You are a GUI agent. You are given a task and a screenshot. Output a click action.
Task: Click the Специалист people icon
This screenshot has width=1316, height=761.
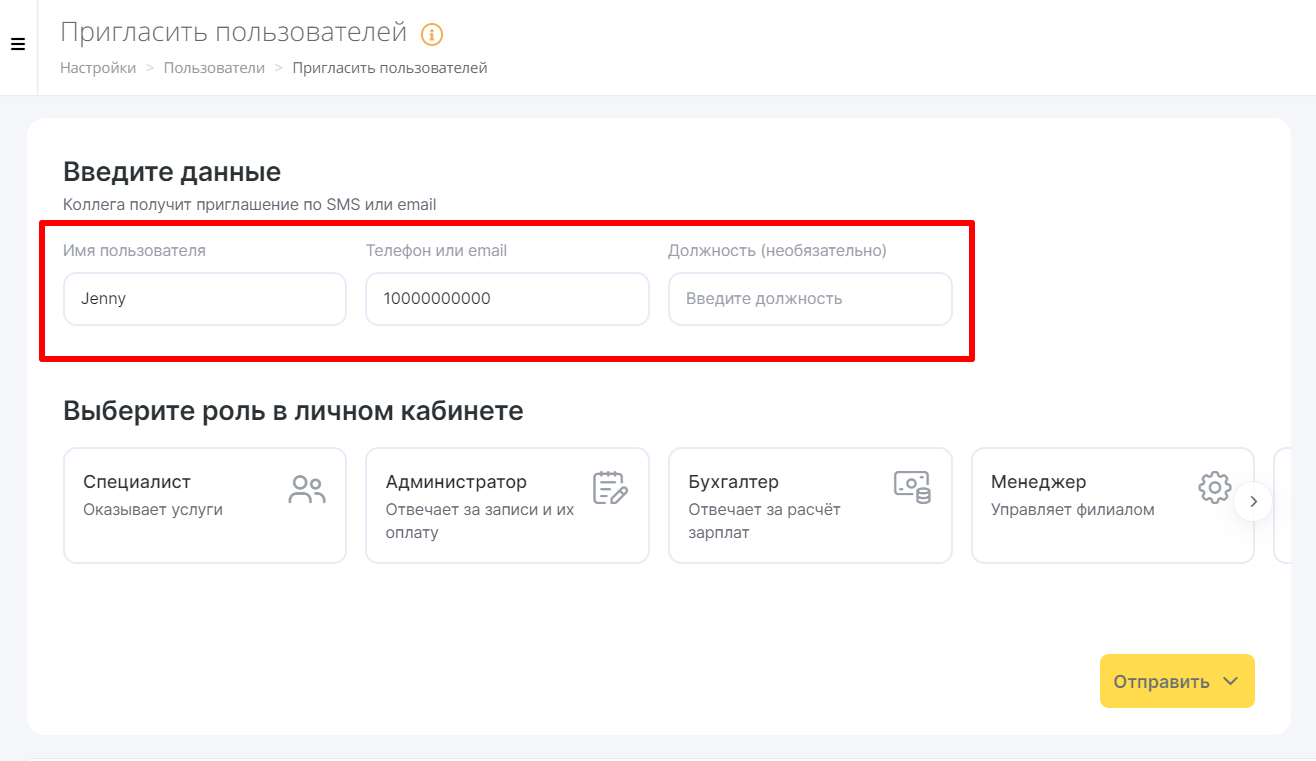click(x=307, y=489)
